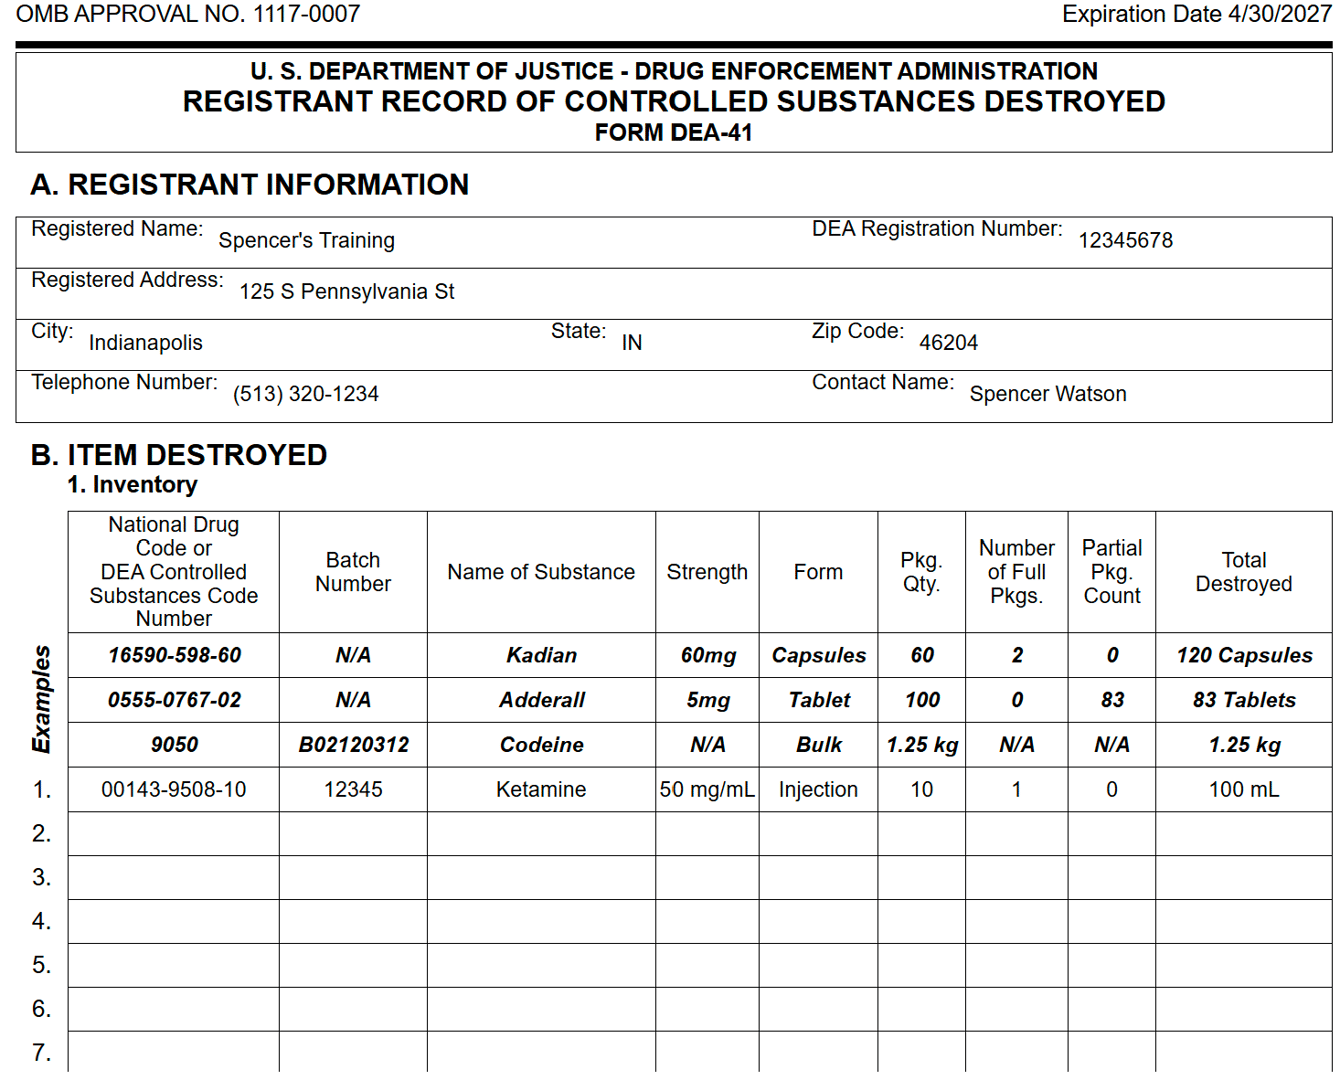Click the empty National Drug Code cell in row 2
1340x1080 pixels.
pos(172,833)
